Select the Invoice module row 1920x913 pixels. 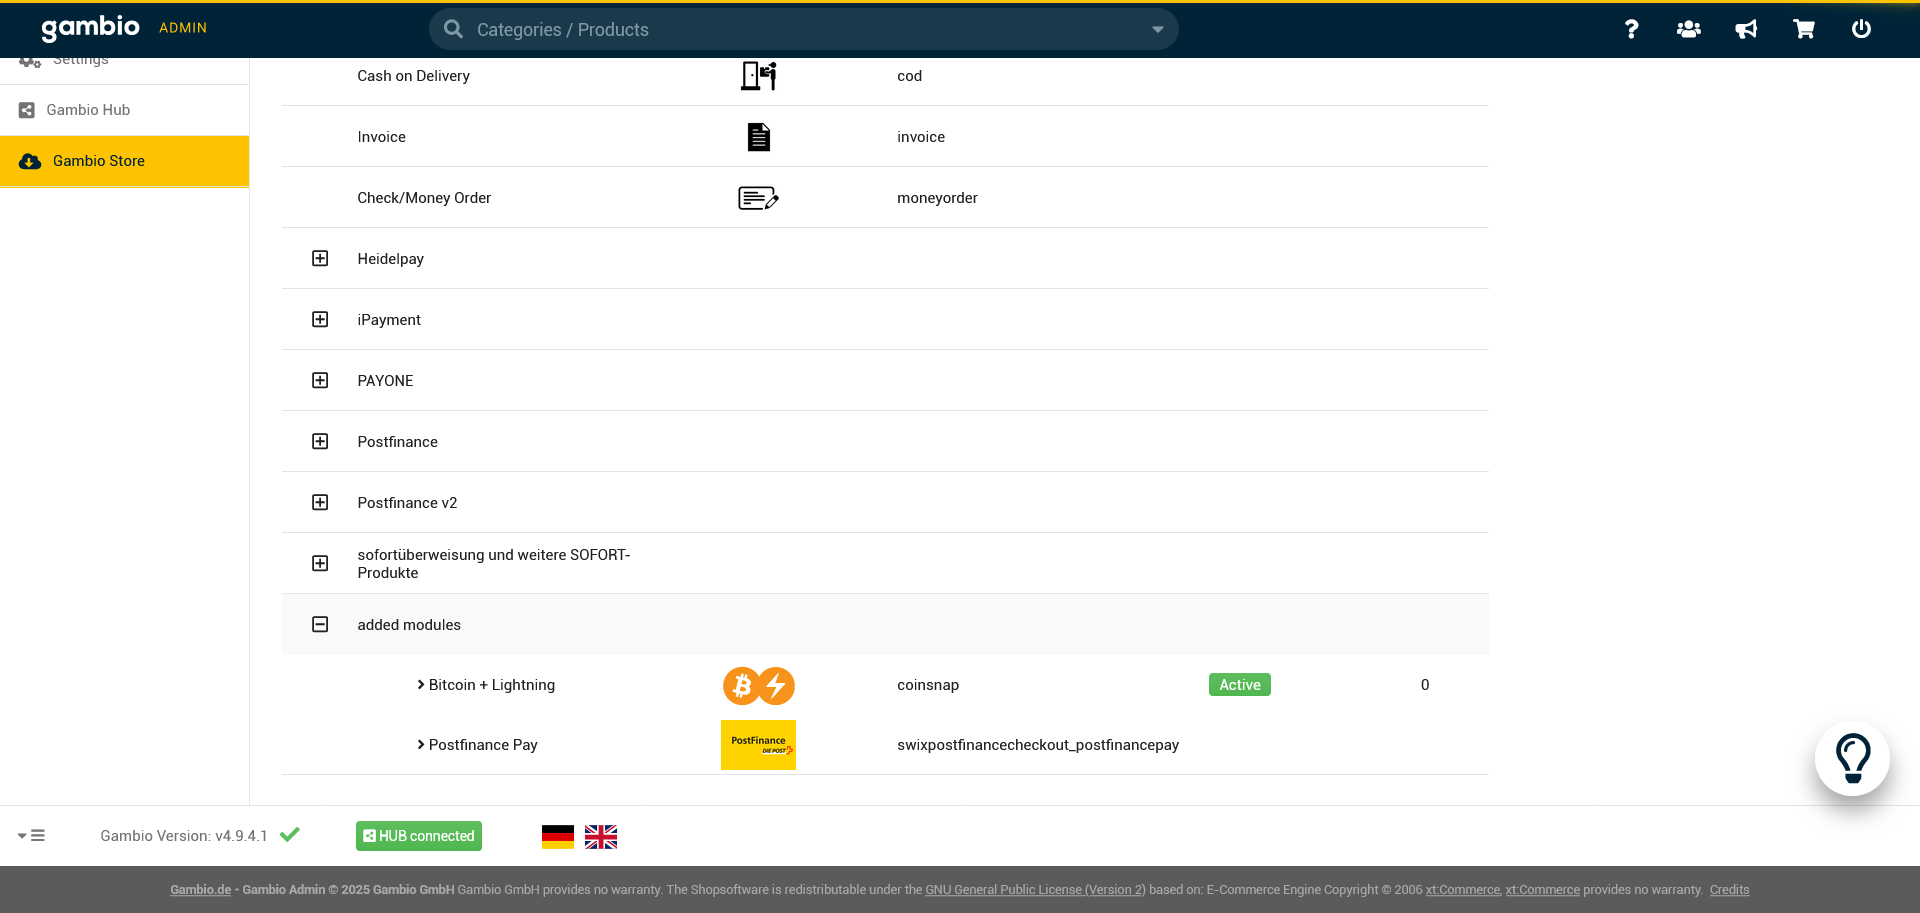coord(885,137)
